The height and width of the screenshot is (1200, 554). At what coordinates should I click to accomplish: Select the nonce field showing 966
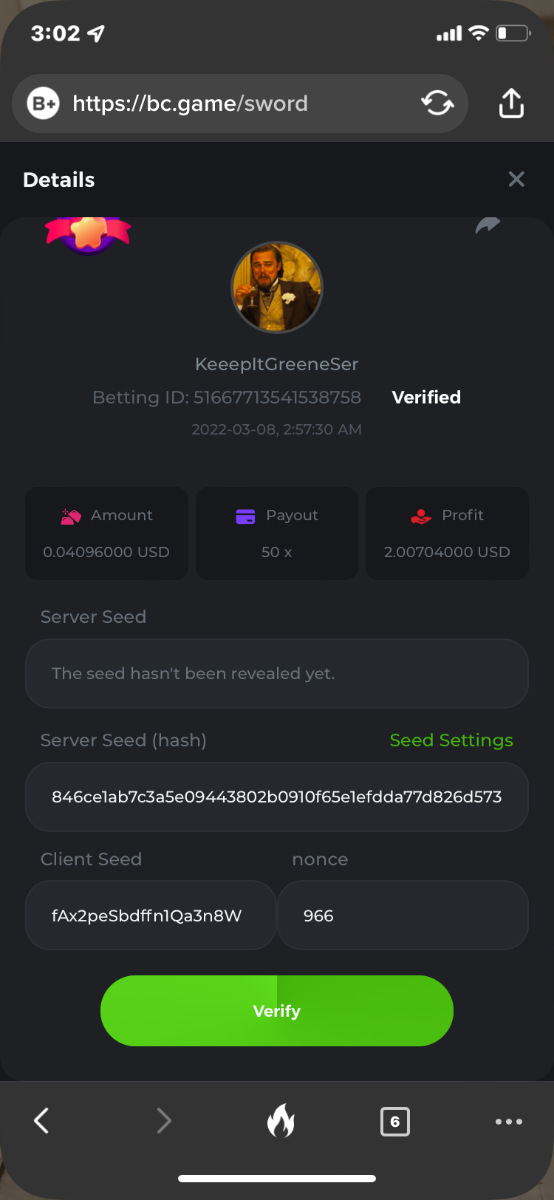(x=403, y=915)
